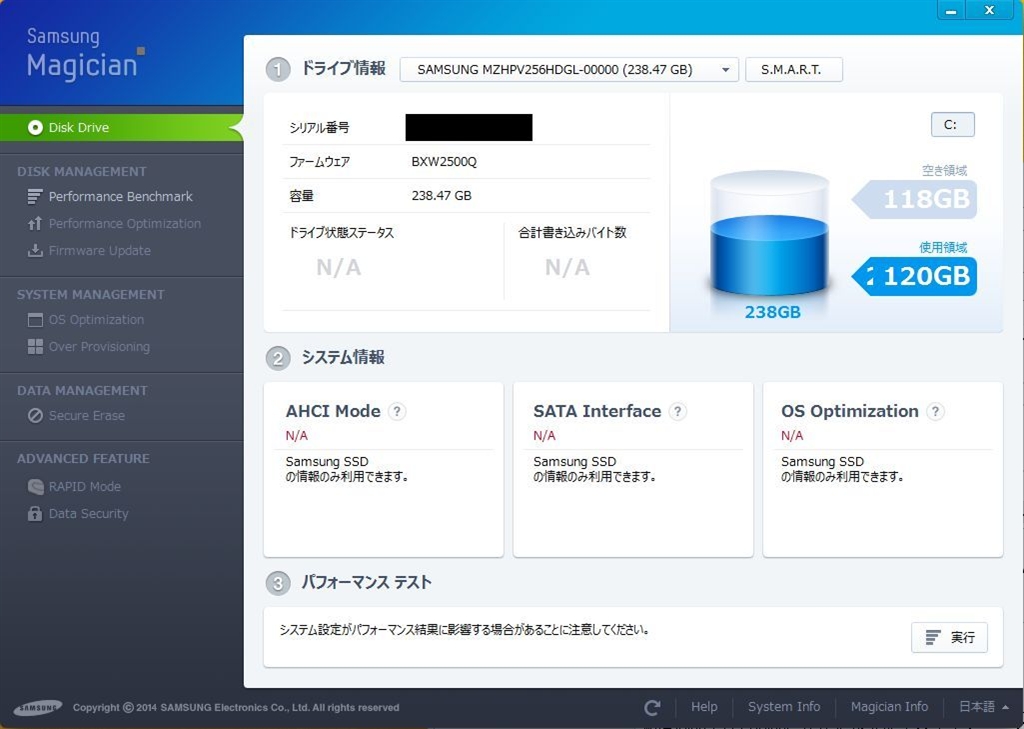Image resolution: width=1024 pixels, height=729 pixels.
Task: Click the 238GB total label under cylinder
Action: [x=773, y=312]
